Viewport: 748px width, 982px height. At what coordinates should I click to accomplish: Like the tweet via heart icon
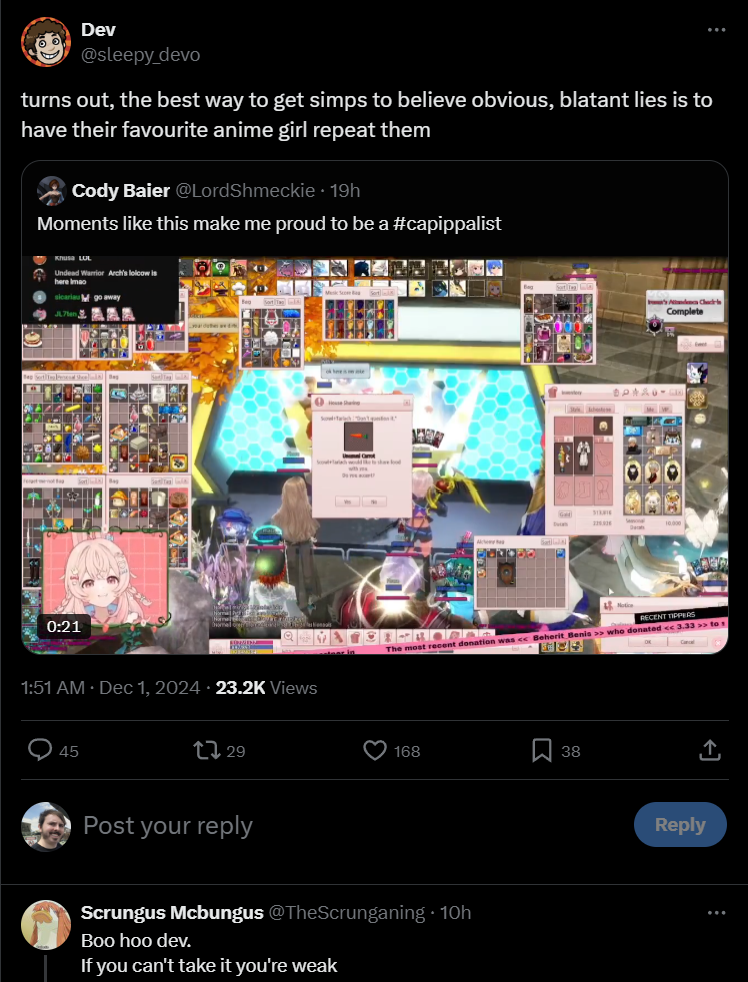pos(375,750)
